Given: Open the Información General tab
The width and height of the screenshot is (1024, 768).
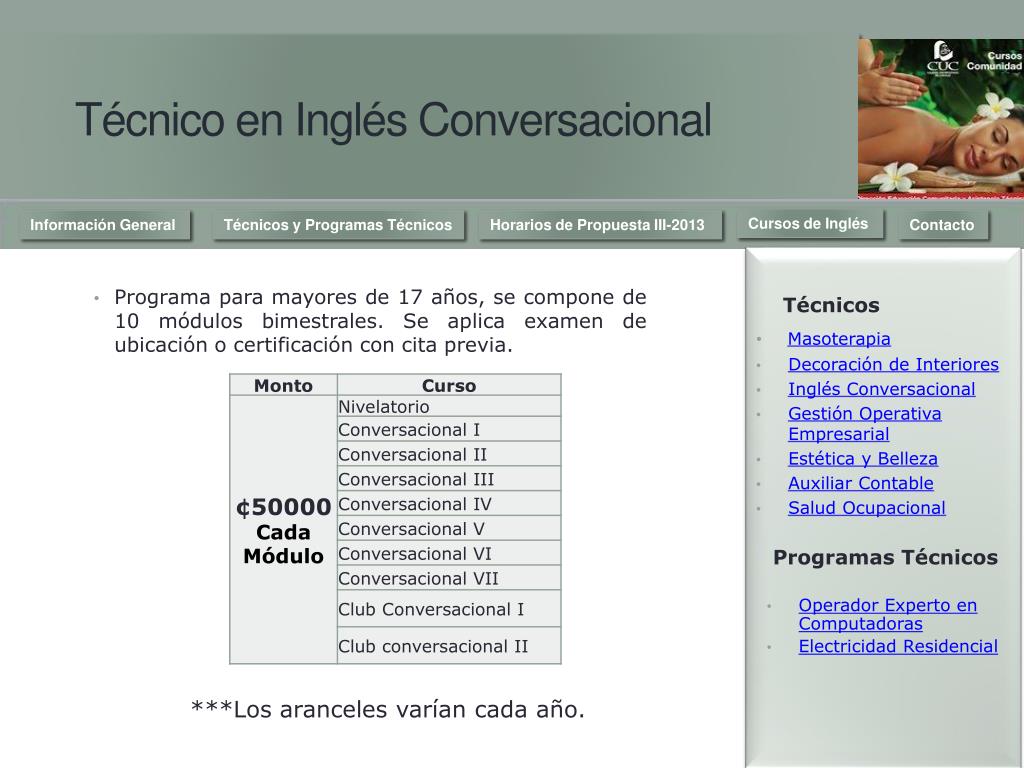Looking at the screenshot, I should click(x=104, y=225).
